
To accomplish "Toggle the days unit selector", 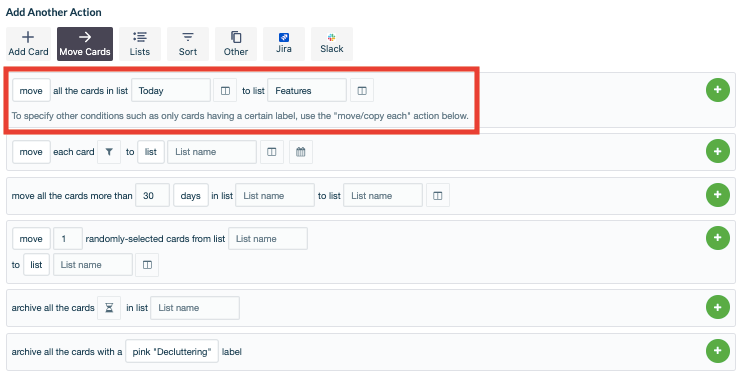I will click(x=191, y=196).
